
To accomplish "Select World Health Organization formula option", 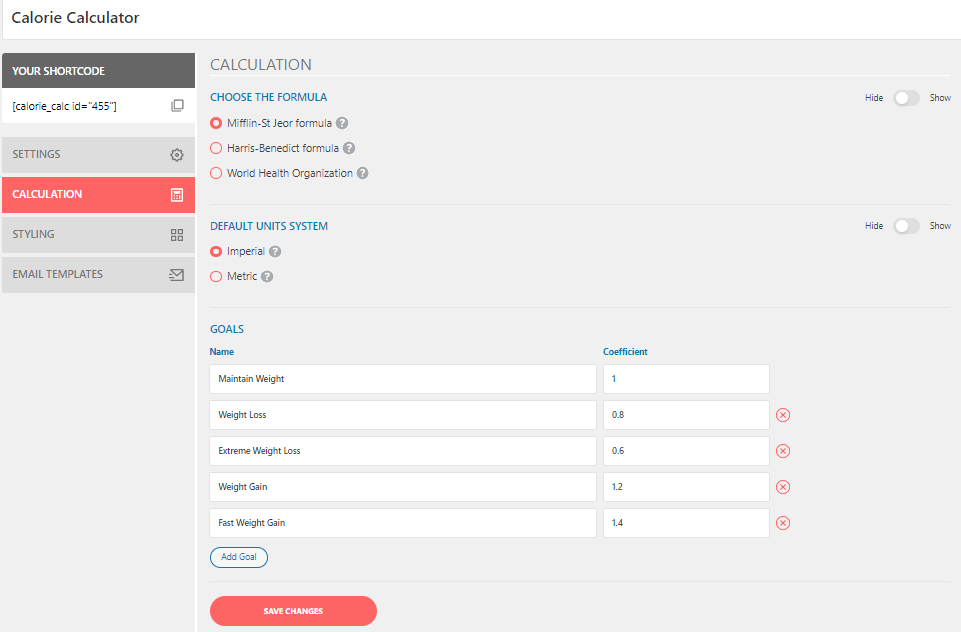I will coord(216,173).
